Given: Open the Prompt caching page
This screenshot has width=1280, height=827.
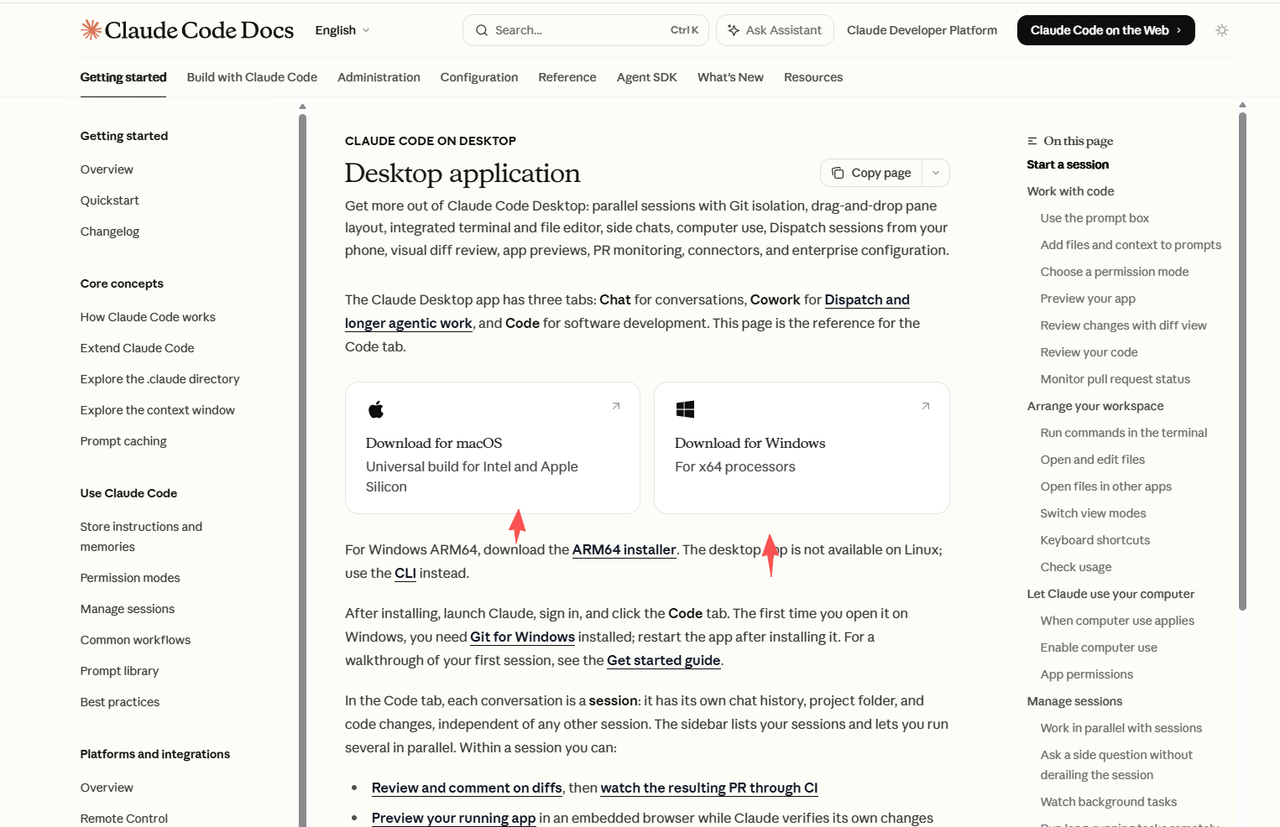Looking at the screenshot, I should pos(123,441).
